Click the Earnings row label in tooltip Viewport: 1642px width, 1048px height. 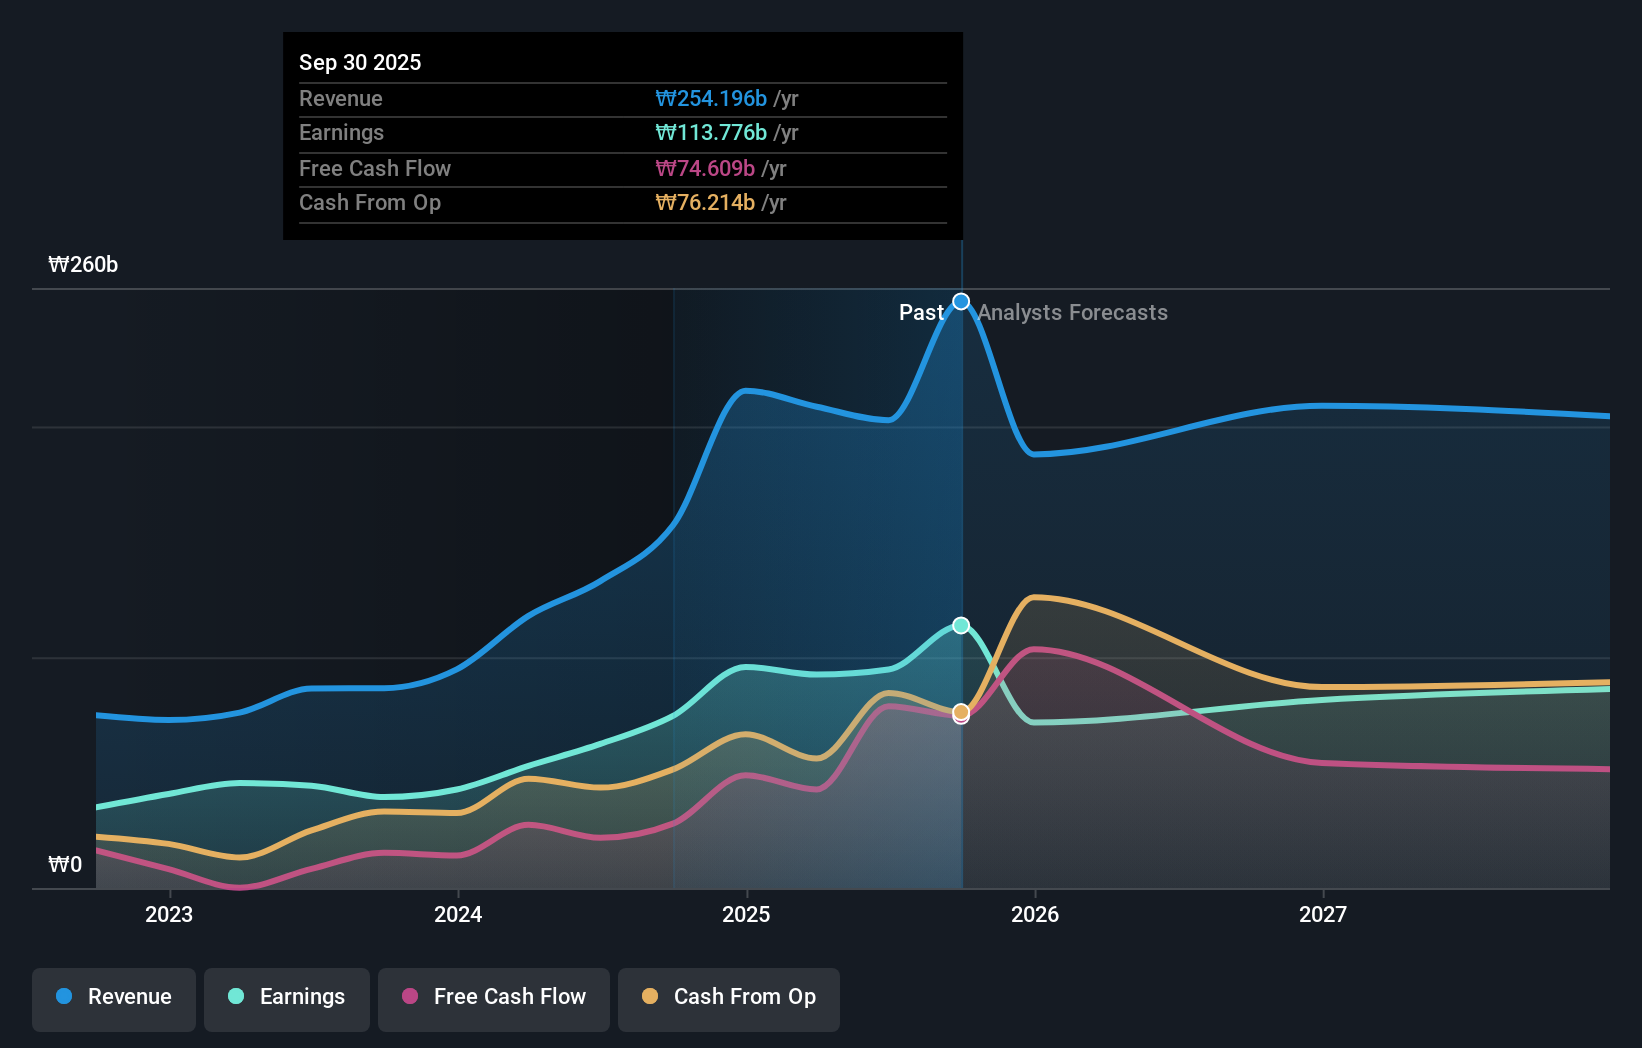341,133
